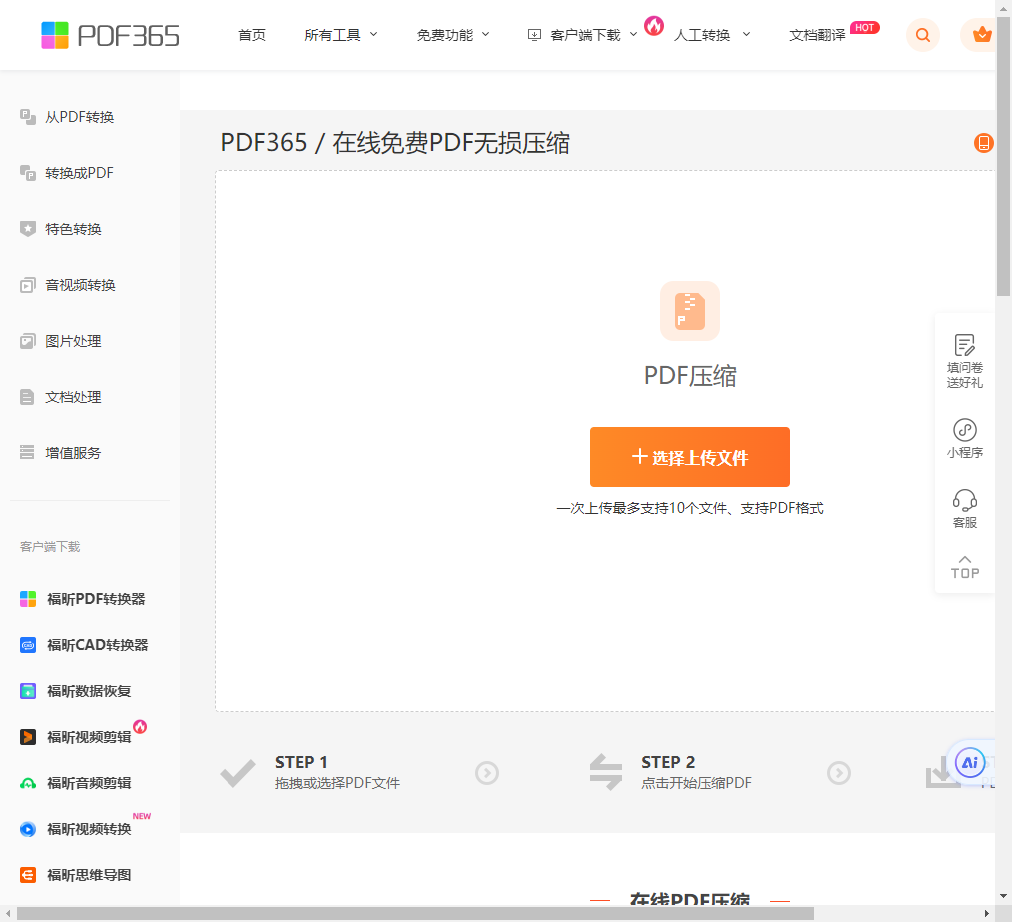Click the 福昕数据恢复 app icon

click(28, 691)
